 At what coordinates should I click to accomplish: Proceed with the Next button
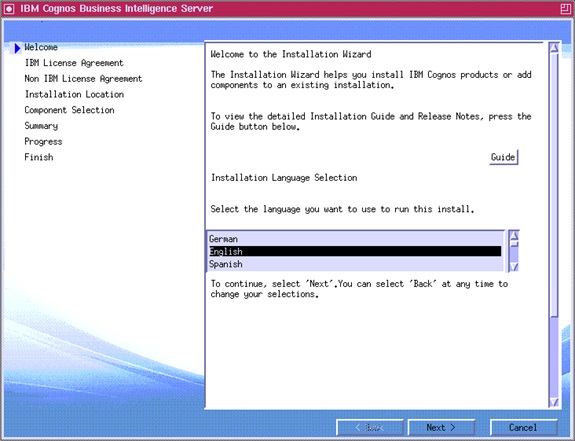[441, 428]
